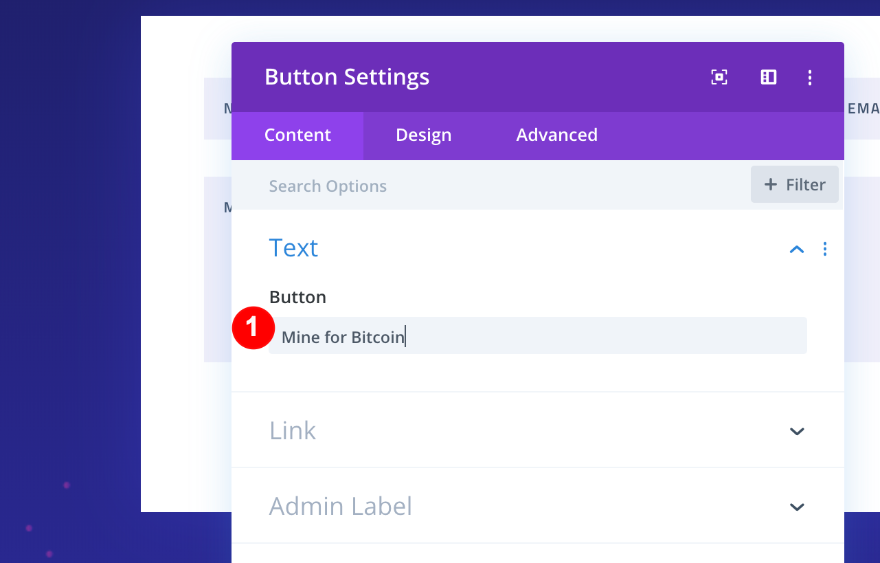The height and width of the screenshot is (563, 880).
Task: Switch to the Content tab
Action: pyautogui.click(x=297, y=135)
